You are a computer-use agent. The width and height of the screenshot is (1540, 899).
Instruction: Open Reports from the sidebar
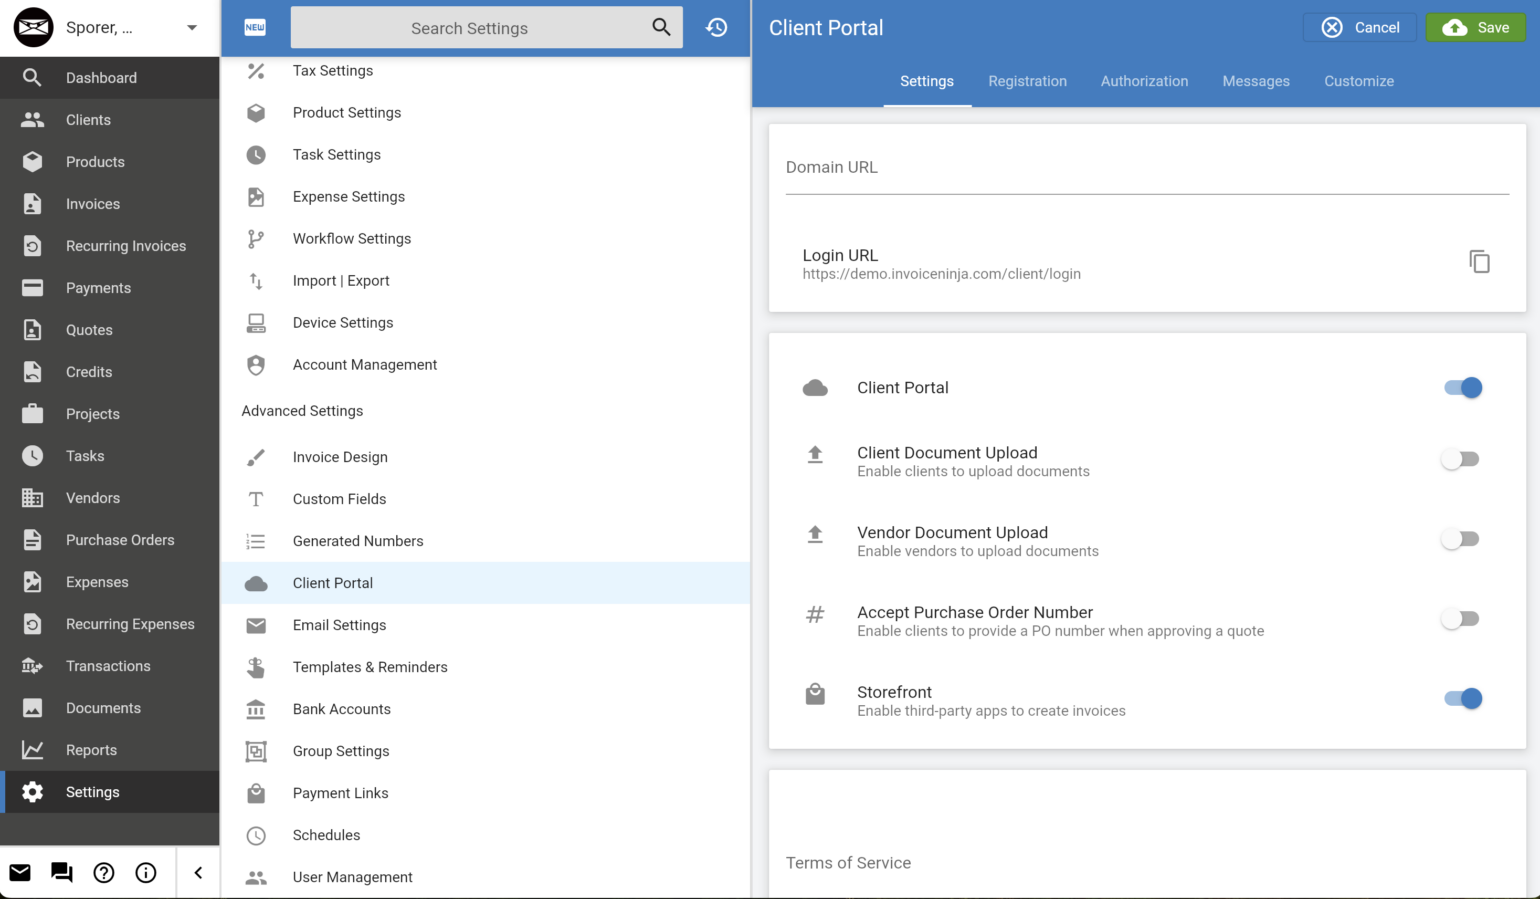91,749
